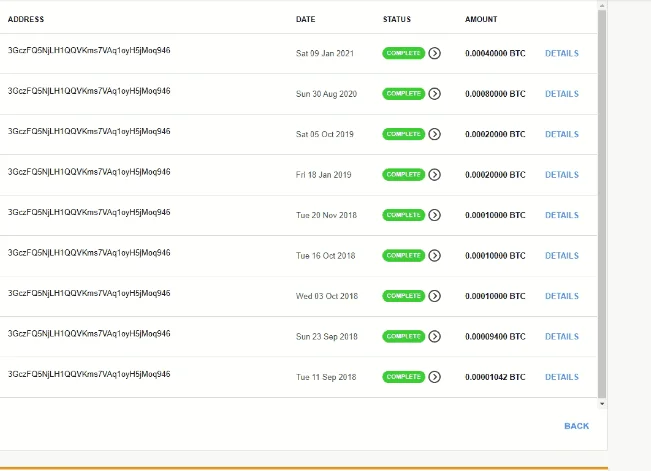The height and width of the screenshot is (471, 651).
Task: Click the arrow icon for Wed 03 Oct 2018
Action: 434,296
